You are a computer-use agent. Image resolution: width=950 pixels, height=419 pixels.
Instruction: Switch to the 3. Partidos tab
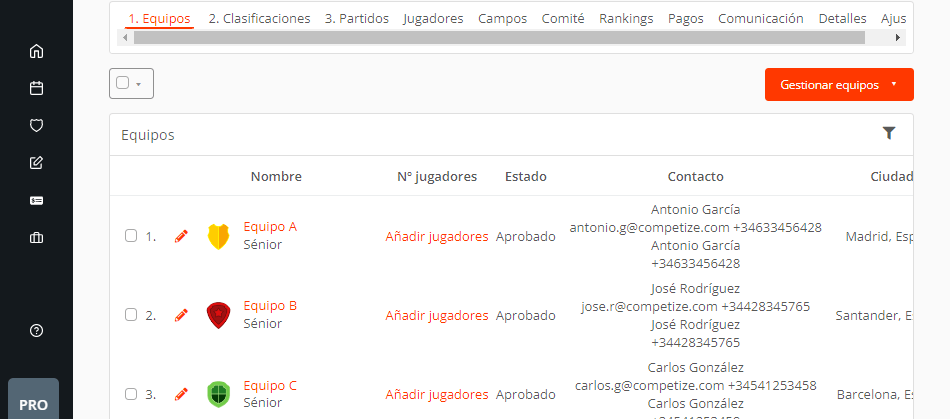pos(357,19)
